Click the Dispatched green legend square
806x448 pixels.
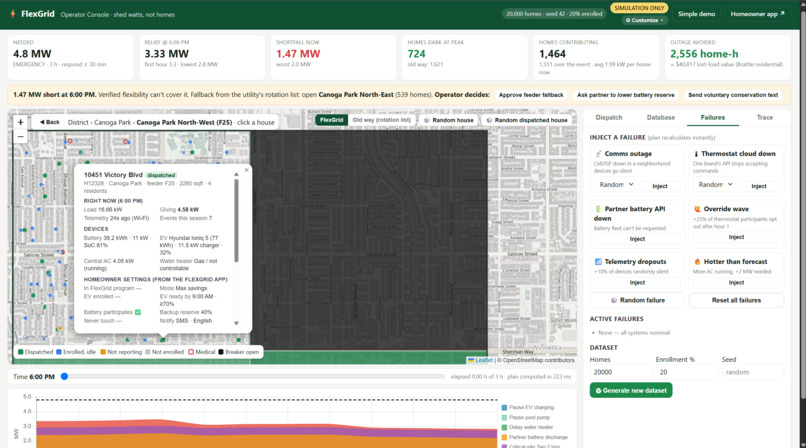point(21,352)
